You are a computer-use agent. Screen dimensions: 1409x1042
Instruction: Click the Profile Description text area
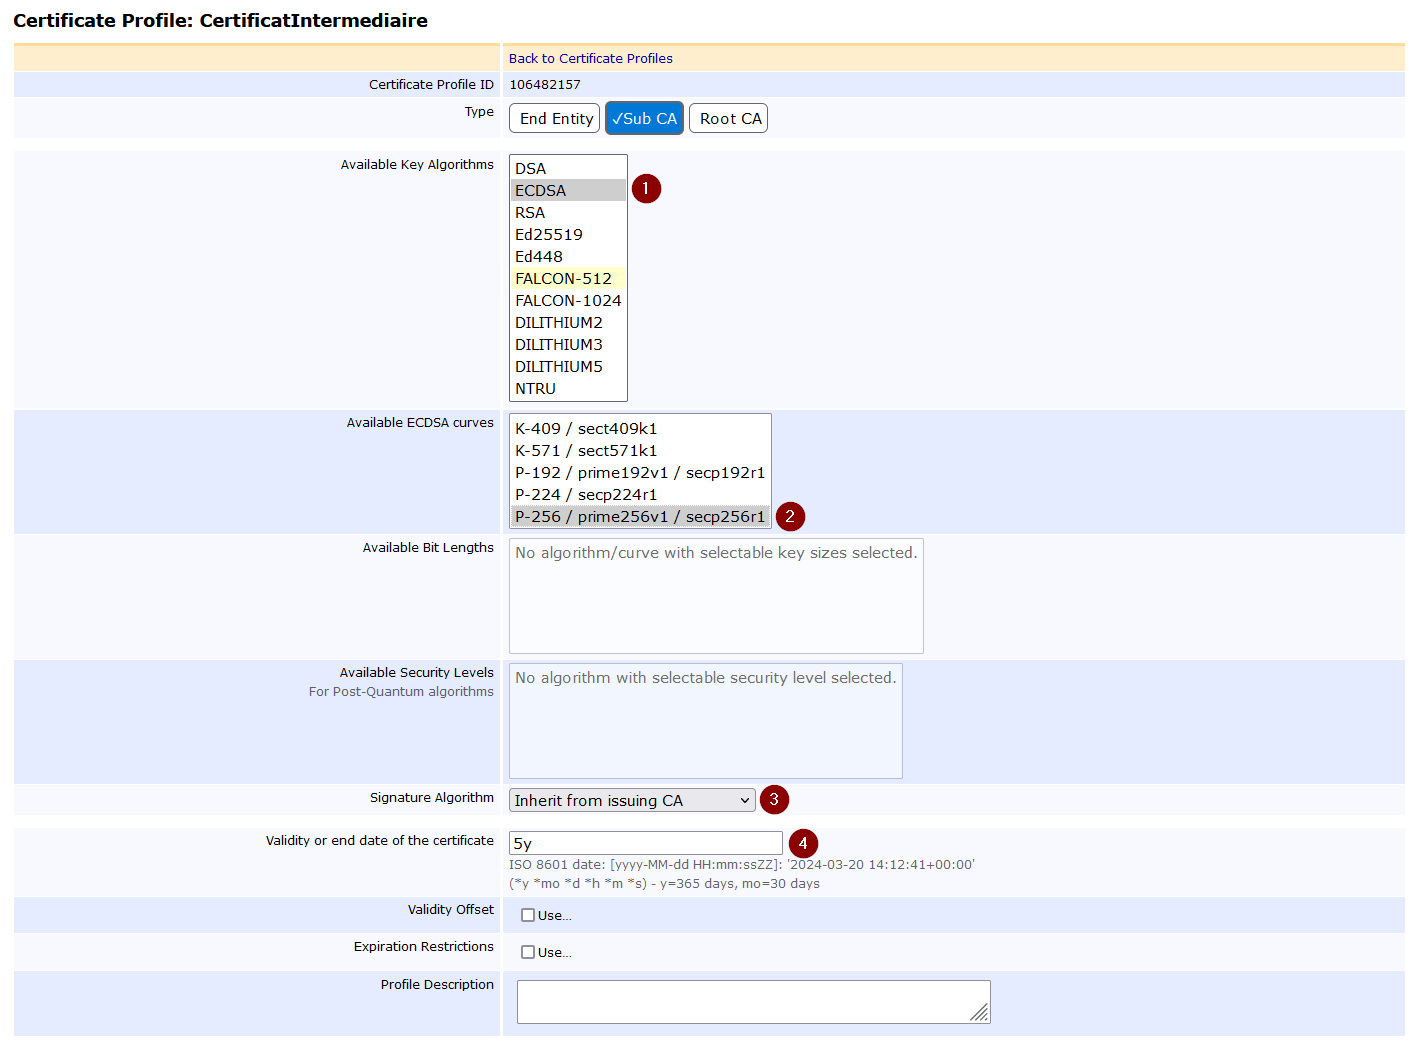pyautogui.click(x=752, y=1002)
